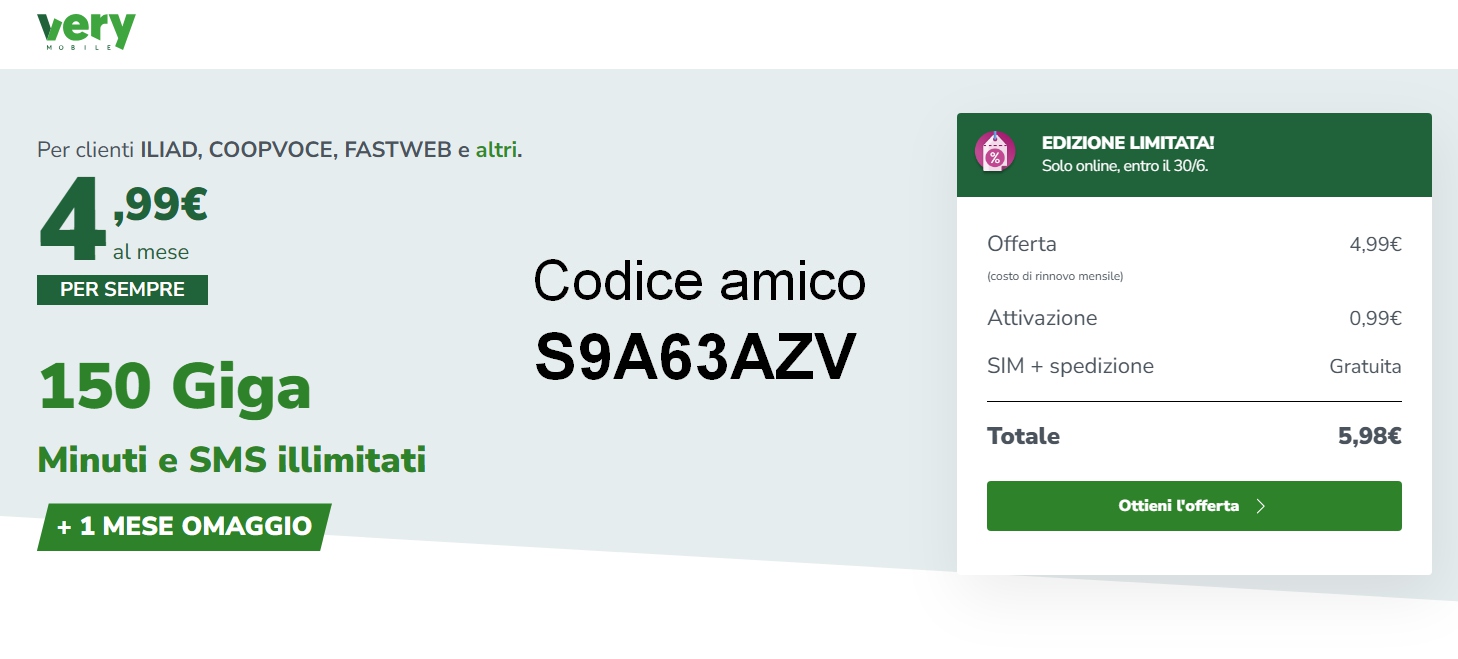This screenshot has height=659, width=1458.
Task: Click 'Solo online, entro il 30/6' text
Action: click(x=1125, y=166)
